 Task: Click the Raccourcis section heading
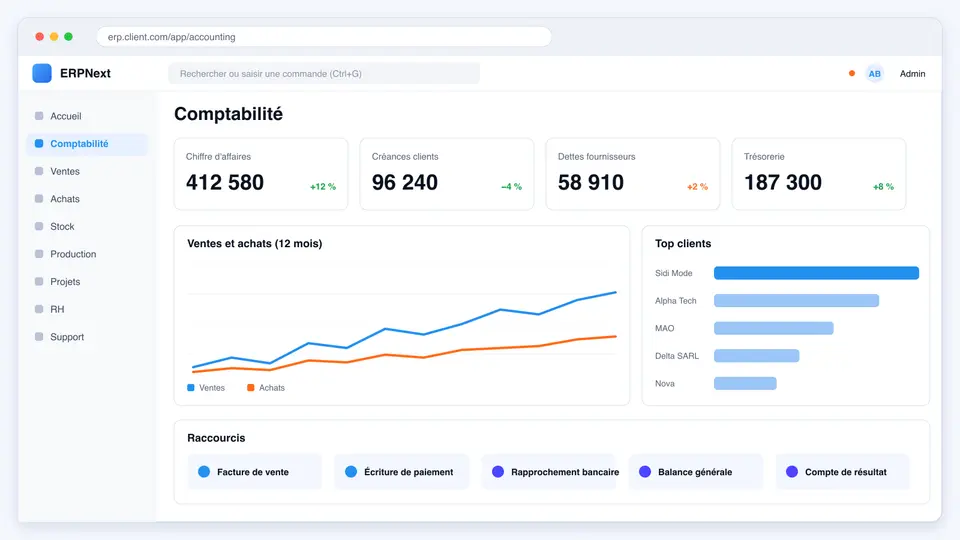tap(216, 438)
